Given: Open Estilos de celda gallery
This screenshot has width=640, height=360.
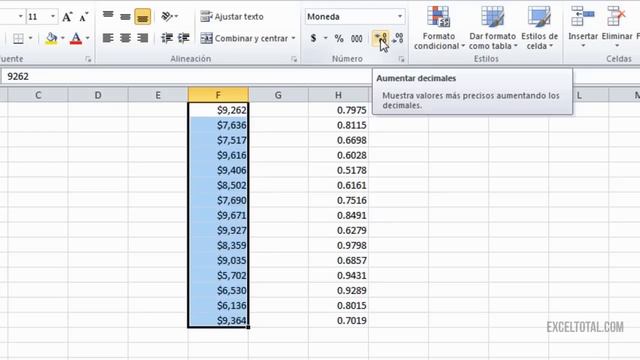Looking at the screenshot, I should pos(540,28).
